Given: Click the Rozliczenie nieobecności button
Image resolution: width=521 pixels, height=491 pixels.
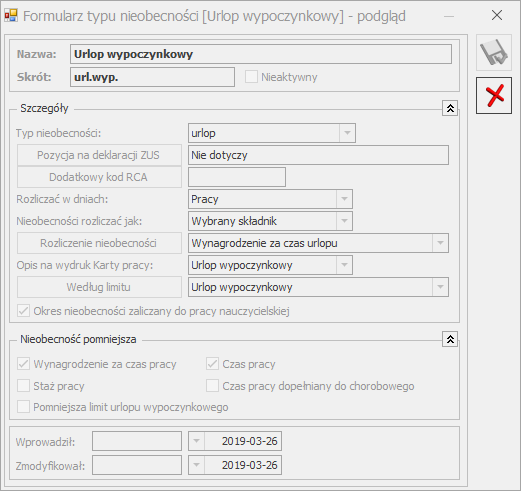Looking at the screenshot, I should (99, 243).
